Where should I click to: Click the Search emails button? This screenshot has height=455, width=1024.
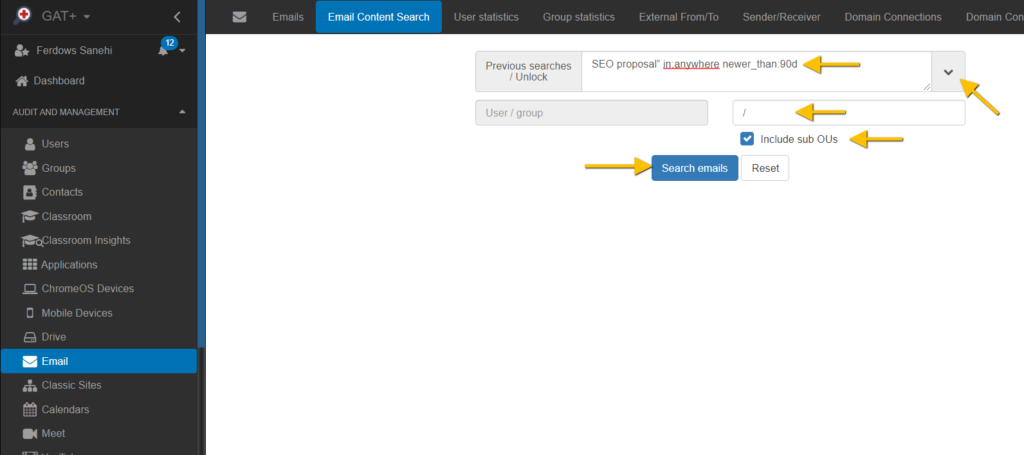(695, 168)
